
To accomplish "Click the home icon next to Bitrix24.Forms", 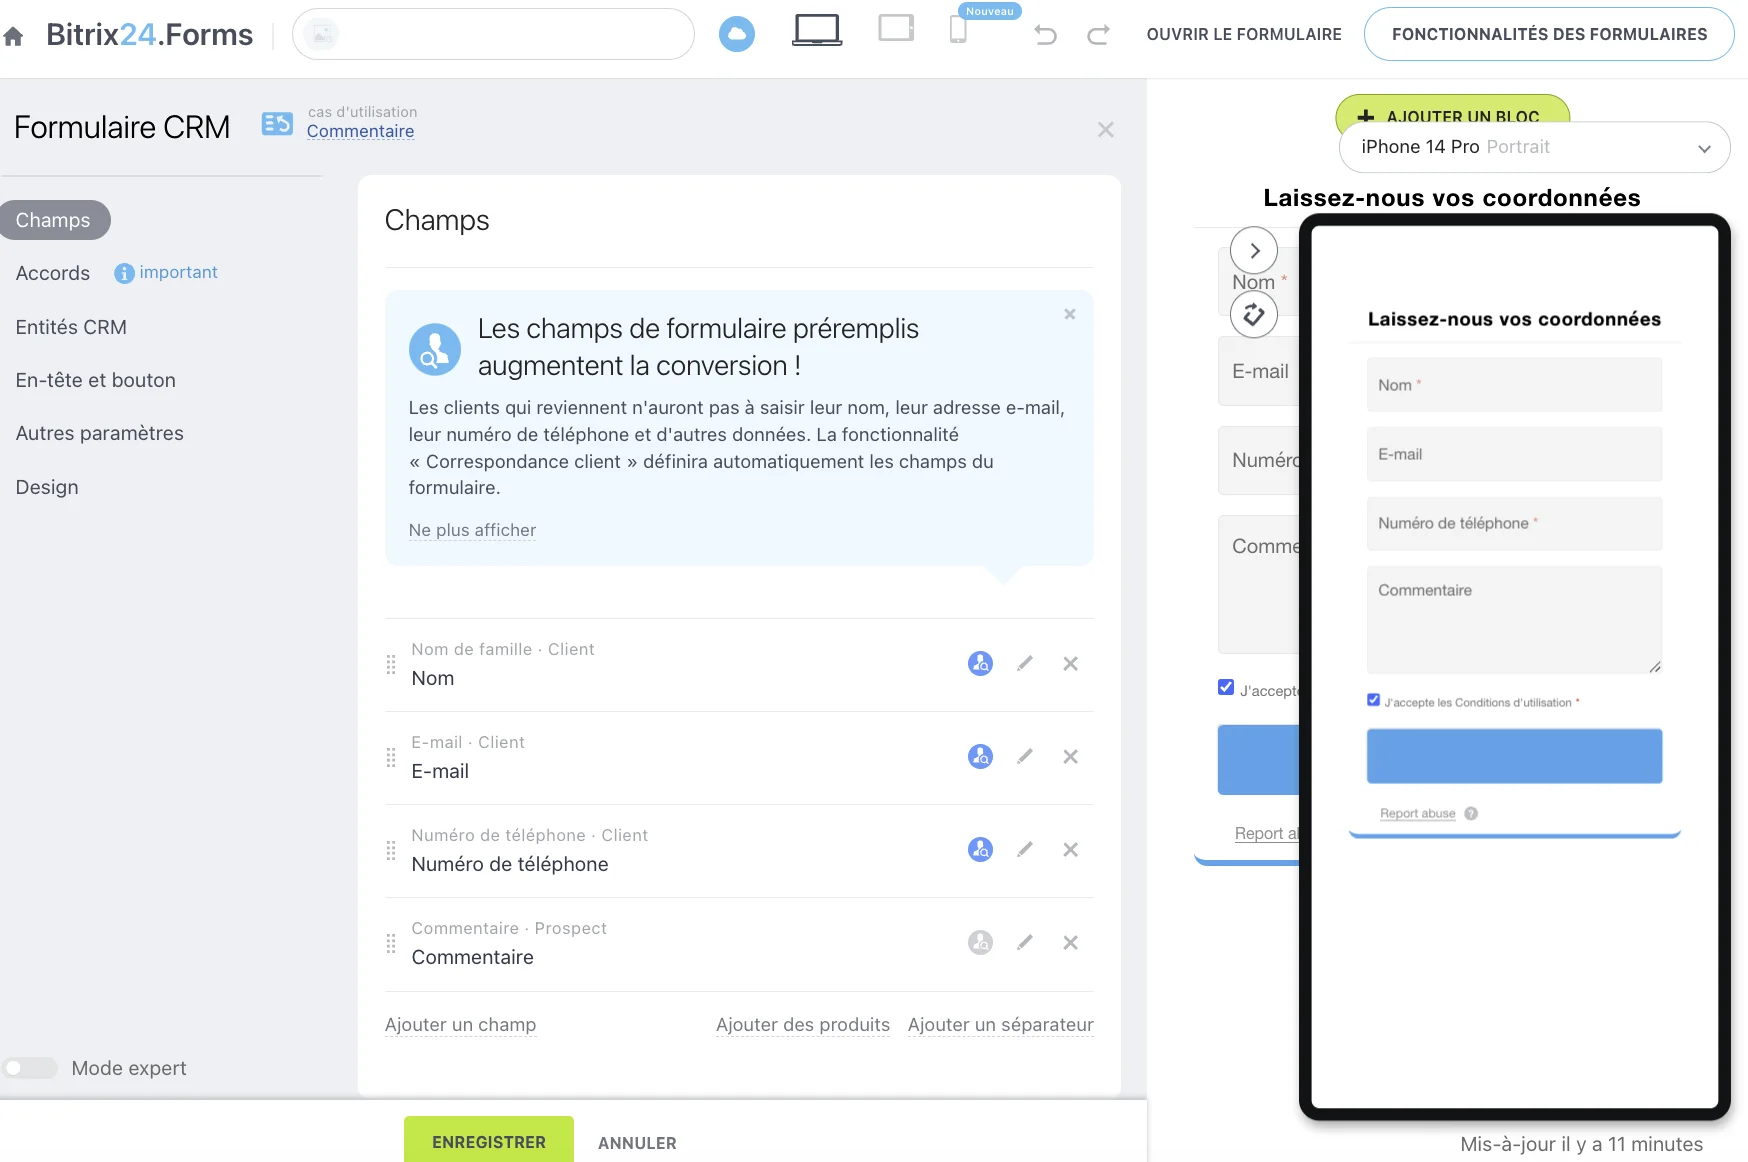I will (x=14, y=37).
